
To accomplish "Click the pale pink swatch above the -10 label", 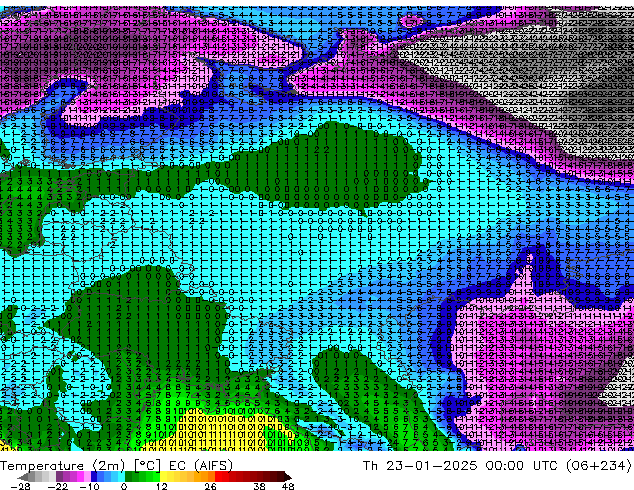I will click(87, 477).
